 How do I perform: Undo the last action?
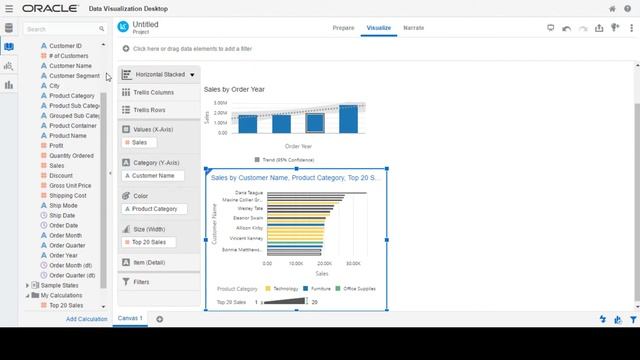click(567, 28)
